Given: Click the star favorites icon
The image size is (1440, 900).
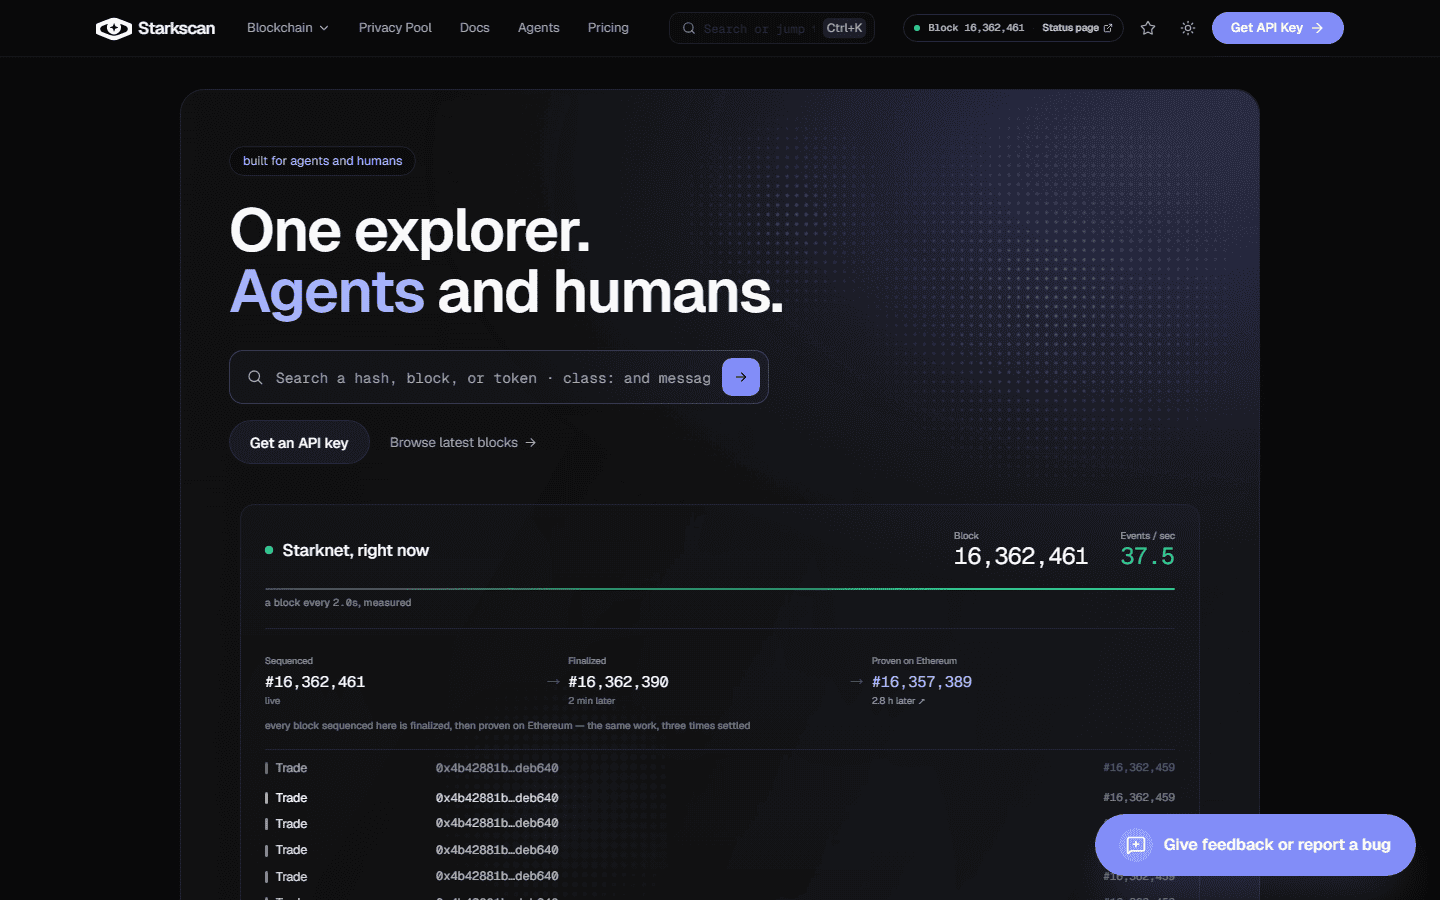Looking at the screenshot, I should coord(1148,28).
